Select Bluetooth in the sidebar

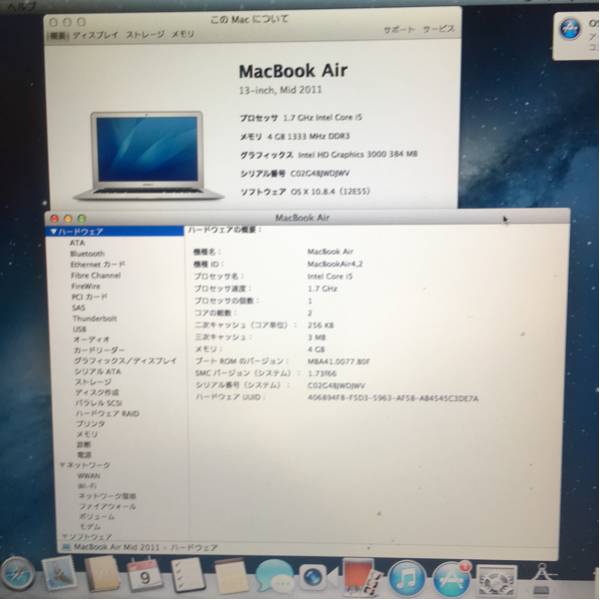[x=87, y=254]
